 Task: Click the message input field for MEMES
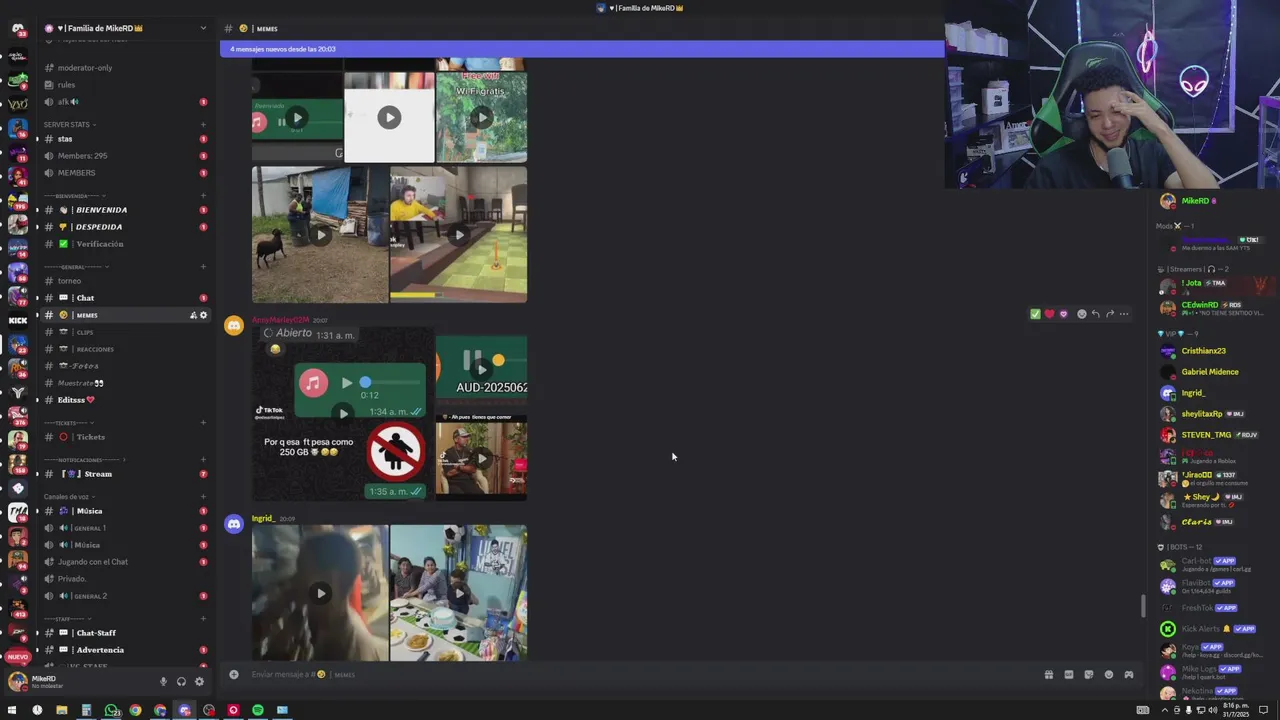640,674
